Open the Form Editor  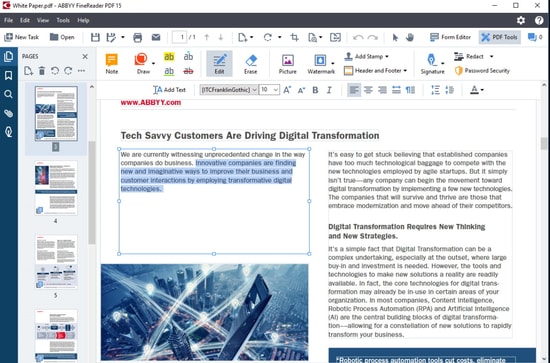(x=450, y=37)
